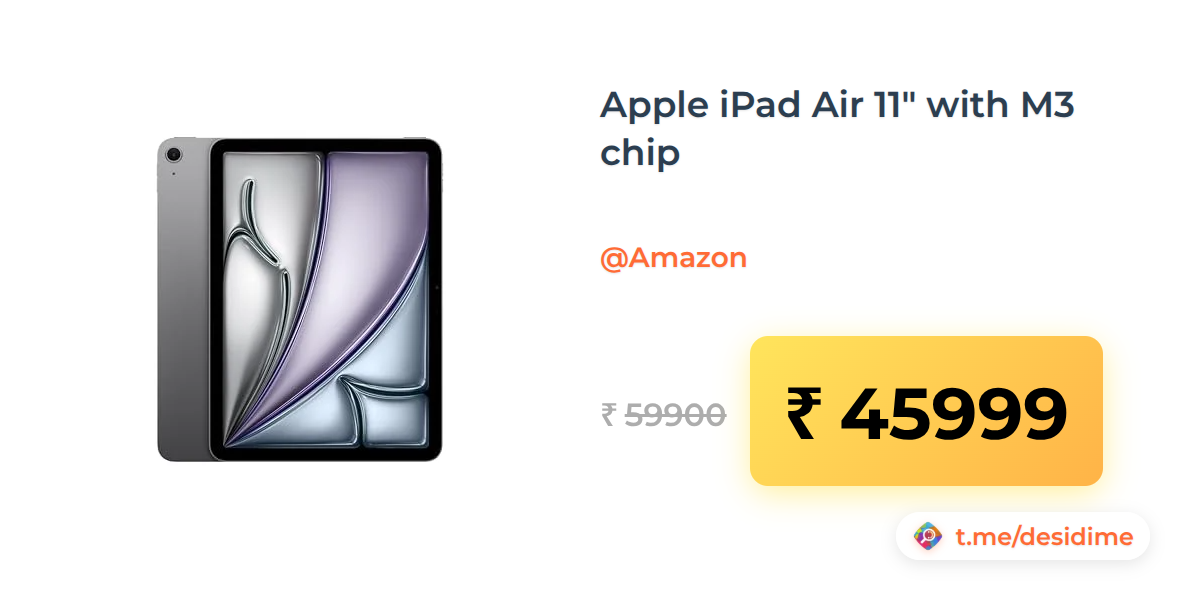Open the t.me/desidime Telegram link
The width and height of the screenshot is (1200, 600).
(1044, 537)
